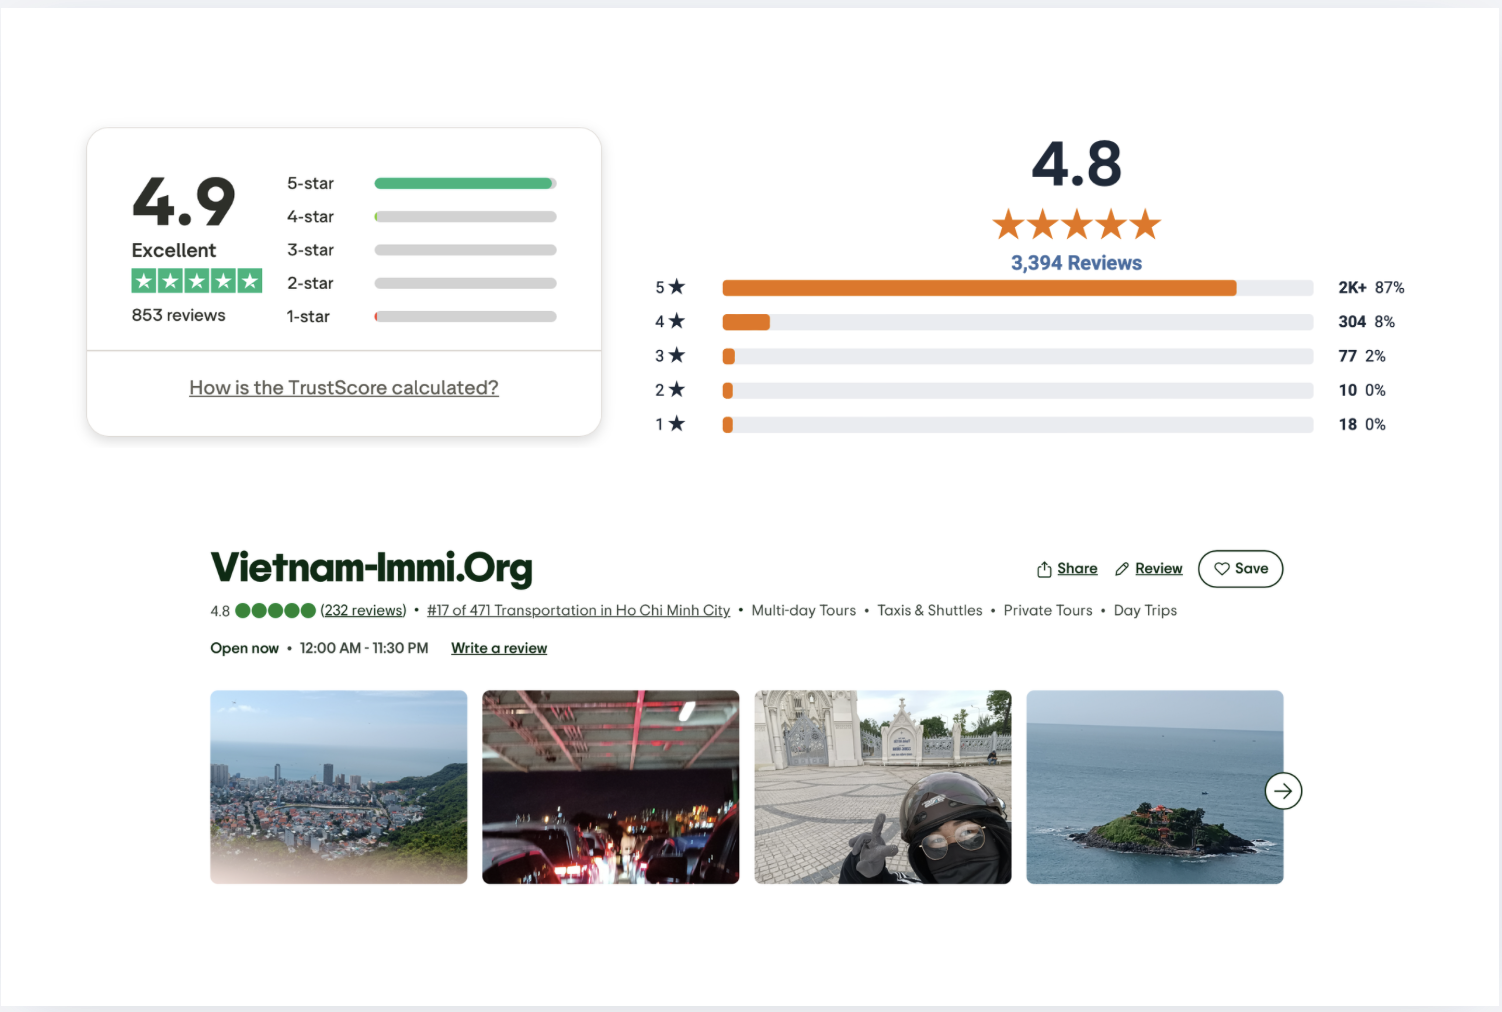This screenshot has height=1012, width=1502.
Task: Open 'How is the TrustScore calculated?' link
Action: (343, 388)
